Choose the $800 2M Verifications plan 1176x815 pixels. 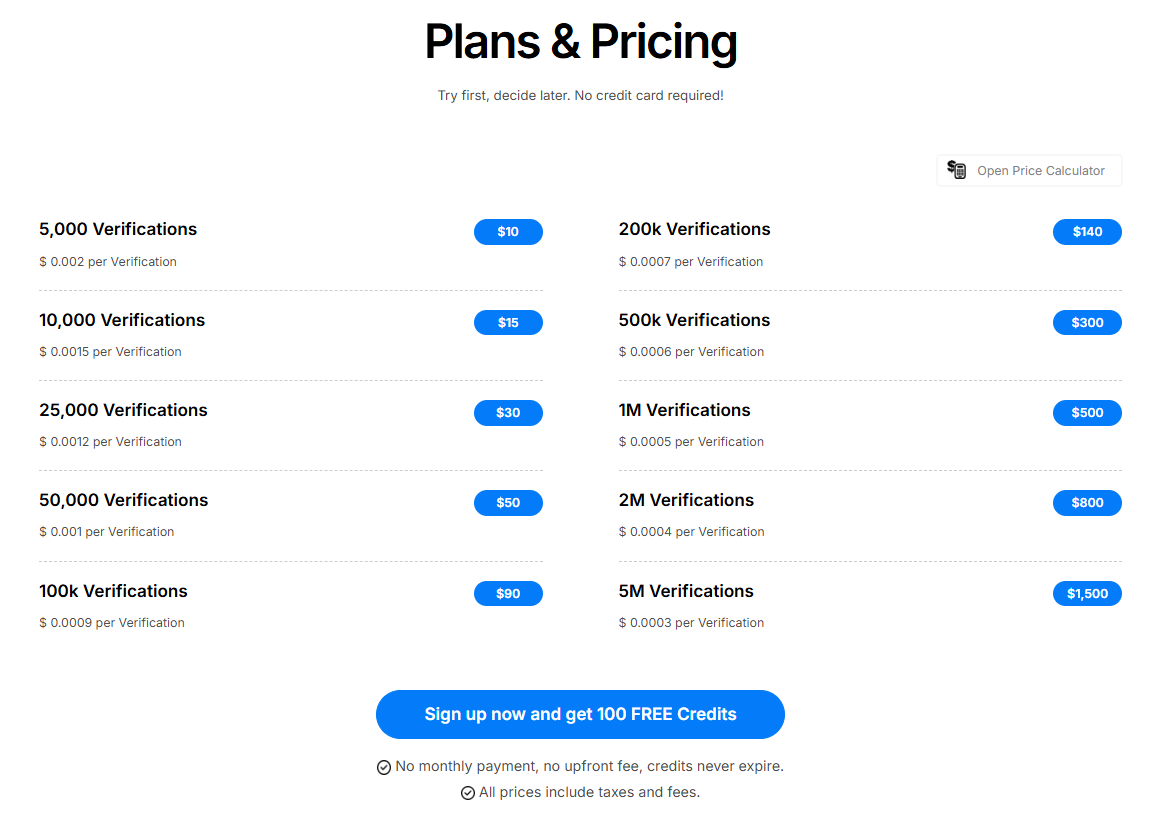1087,502
